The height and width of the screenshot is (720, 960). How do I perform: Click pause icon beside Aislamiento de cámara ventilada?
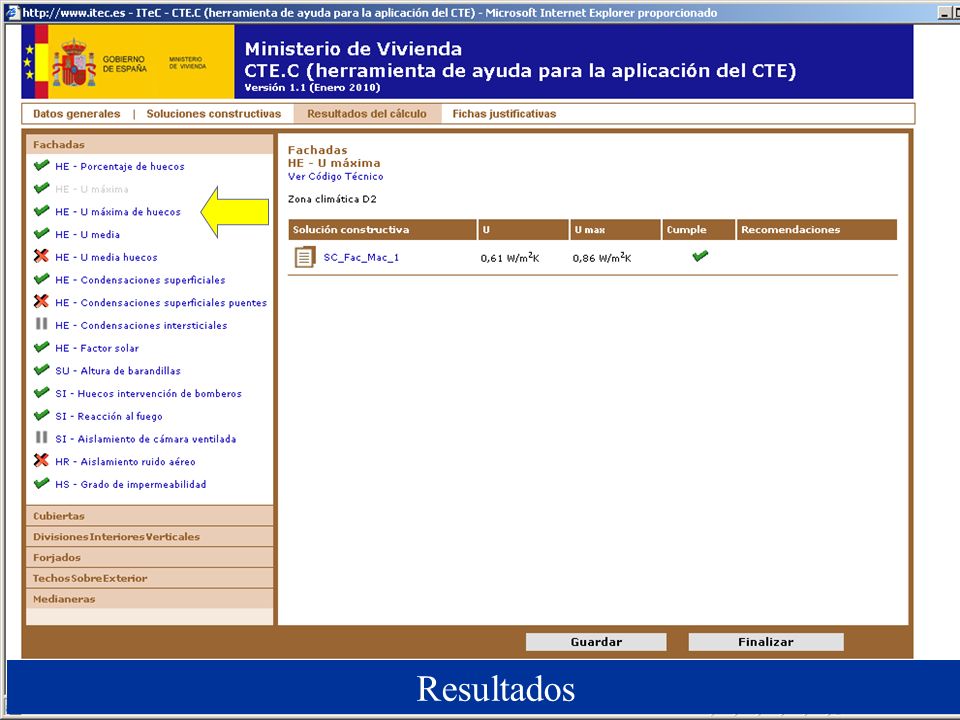click(41, 438)
